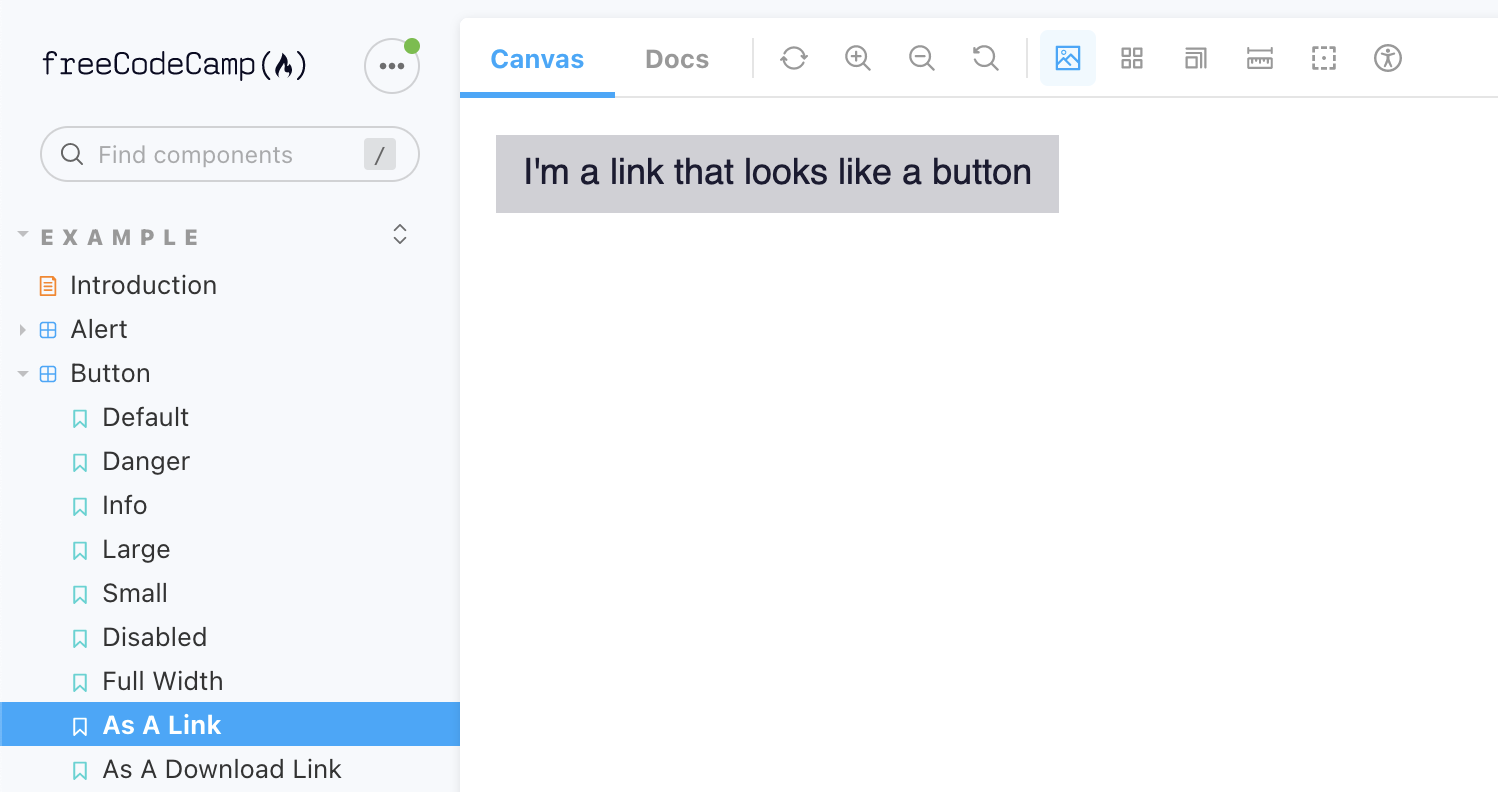Collapse the Button component group
This screenshot has height=792, width=1498.
(x=23, y=373)
